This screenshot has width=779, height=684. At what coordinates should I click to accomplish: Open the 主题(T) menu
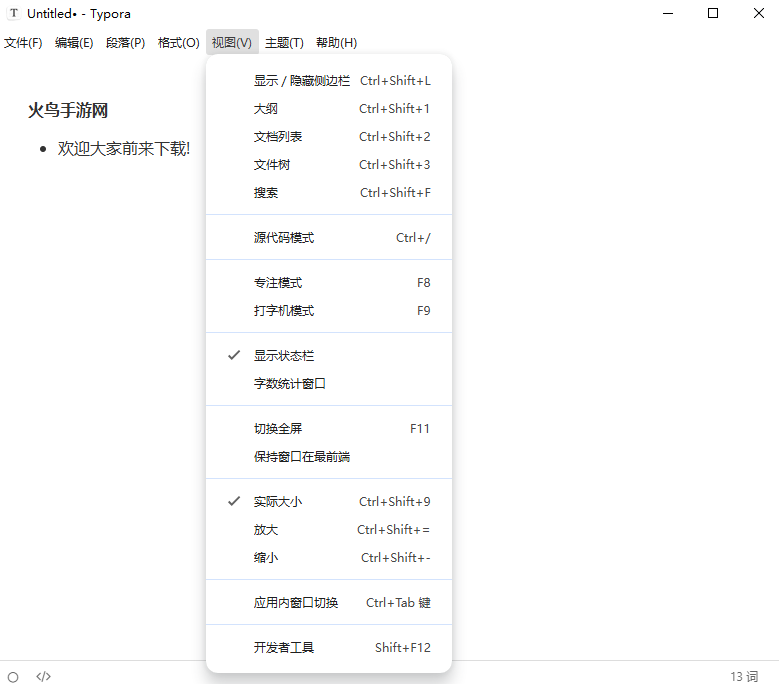(x=284, y=43)
